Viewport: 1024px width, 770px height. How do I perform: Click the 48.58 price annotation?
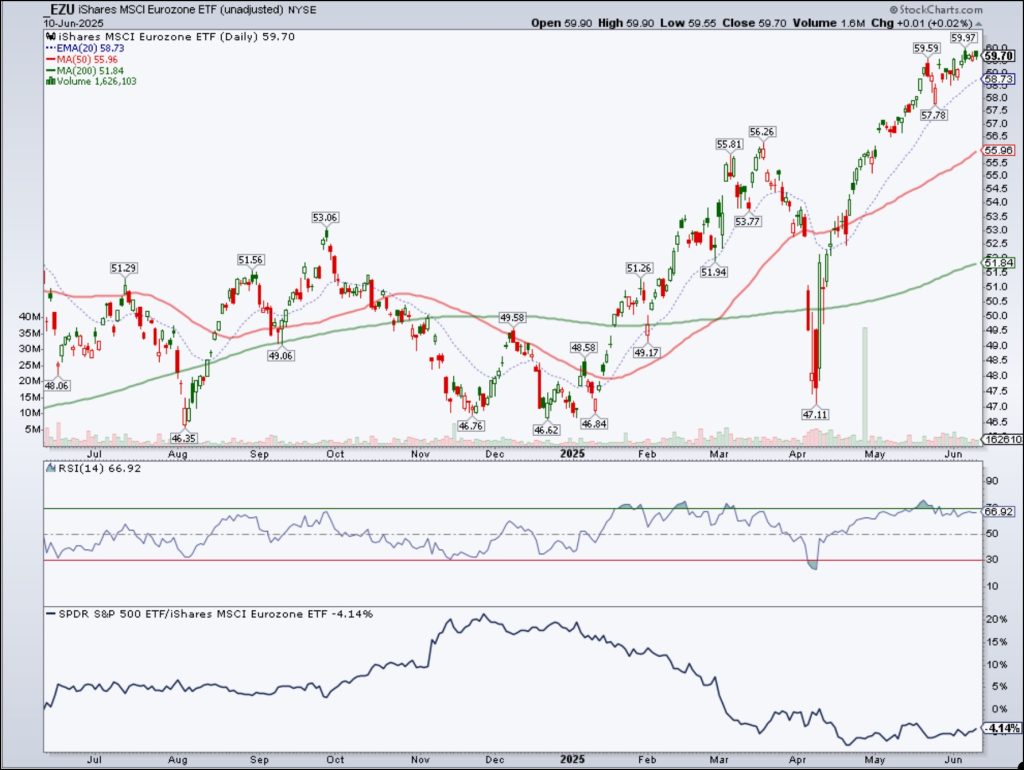click(x=584, y=348)
